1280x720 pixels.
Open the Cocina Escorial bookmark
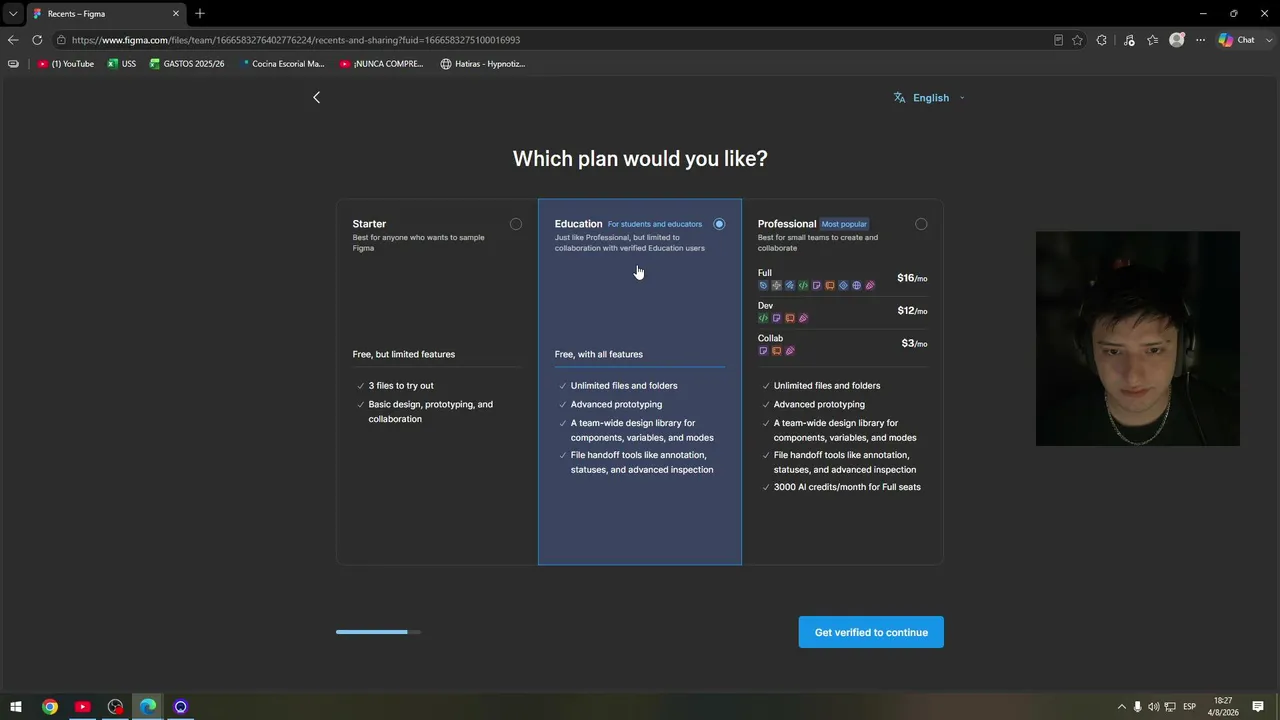(x=281, y=64)
